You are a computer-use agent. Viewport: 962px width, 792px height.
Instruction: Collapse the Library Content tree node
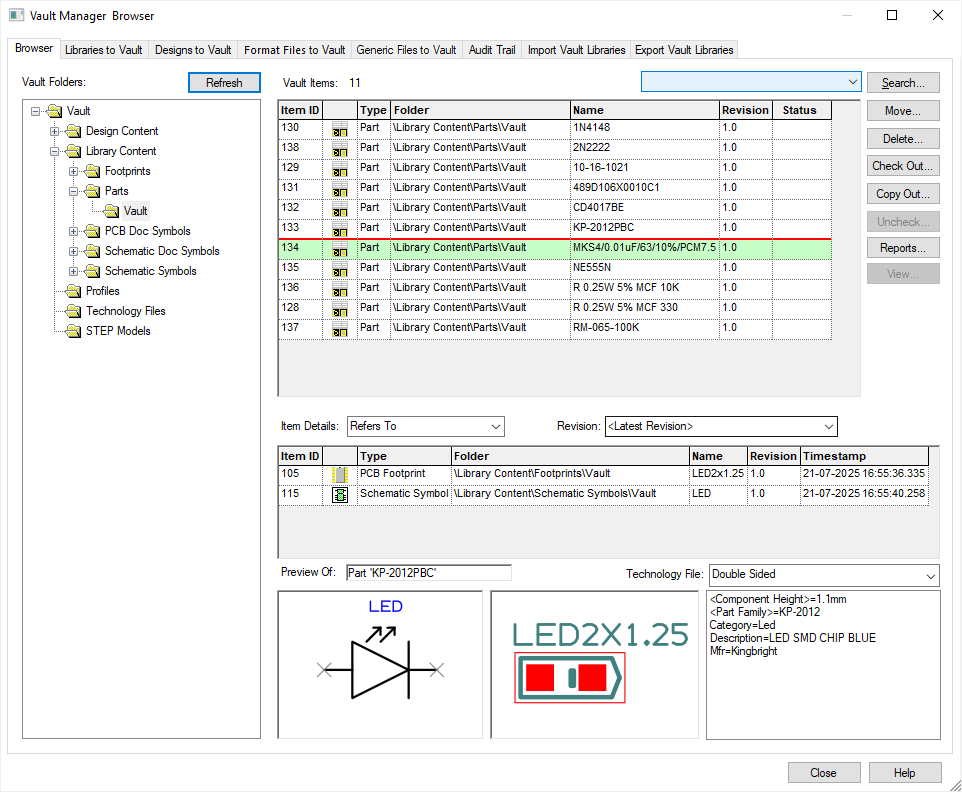55,151
